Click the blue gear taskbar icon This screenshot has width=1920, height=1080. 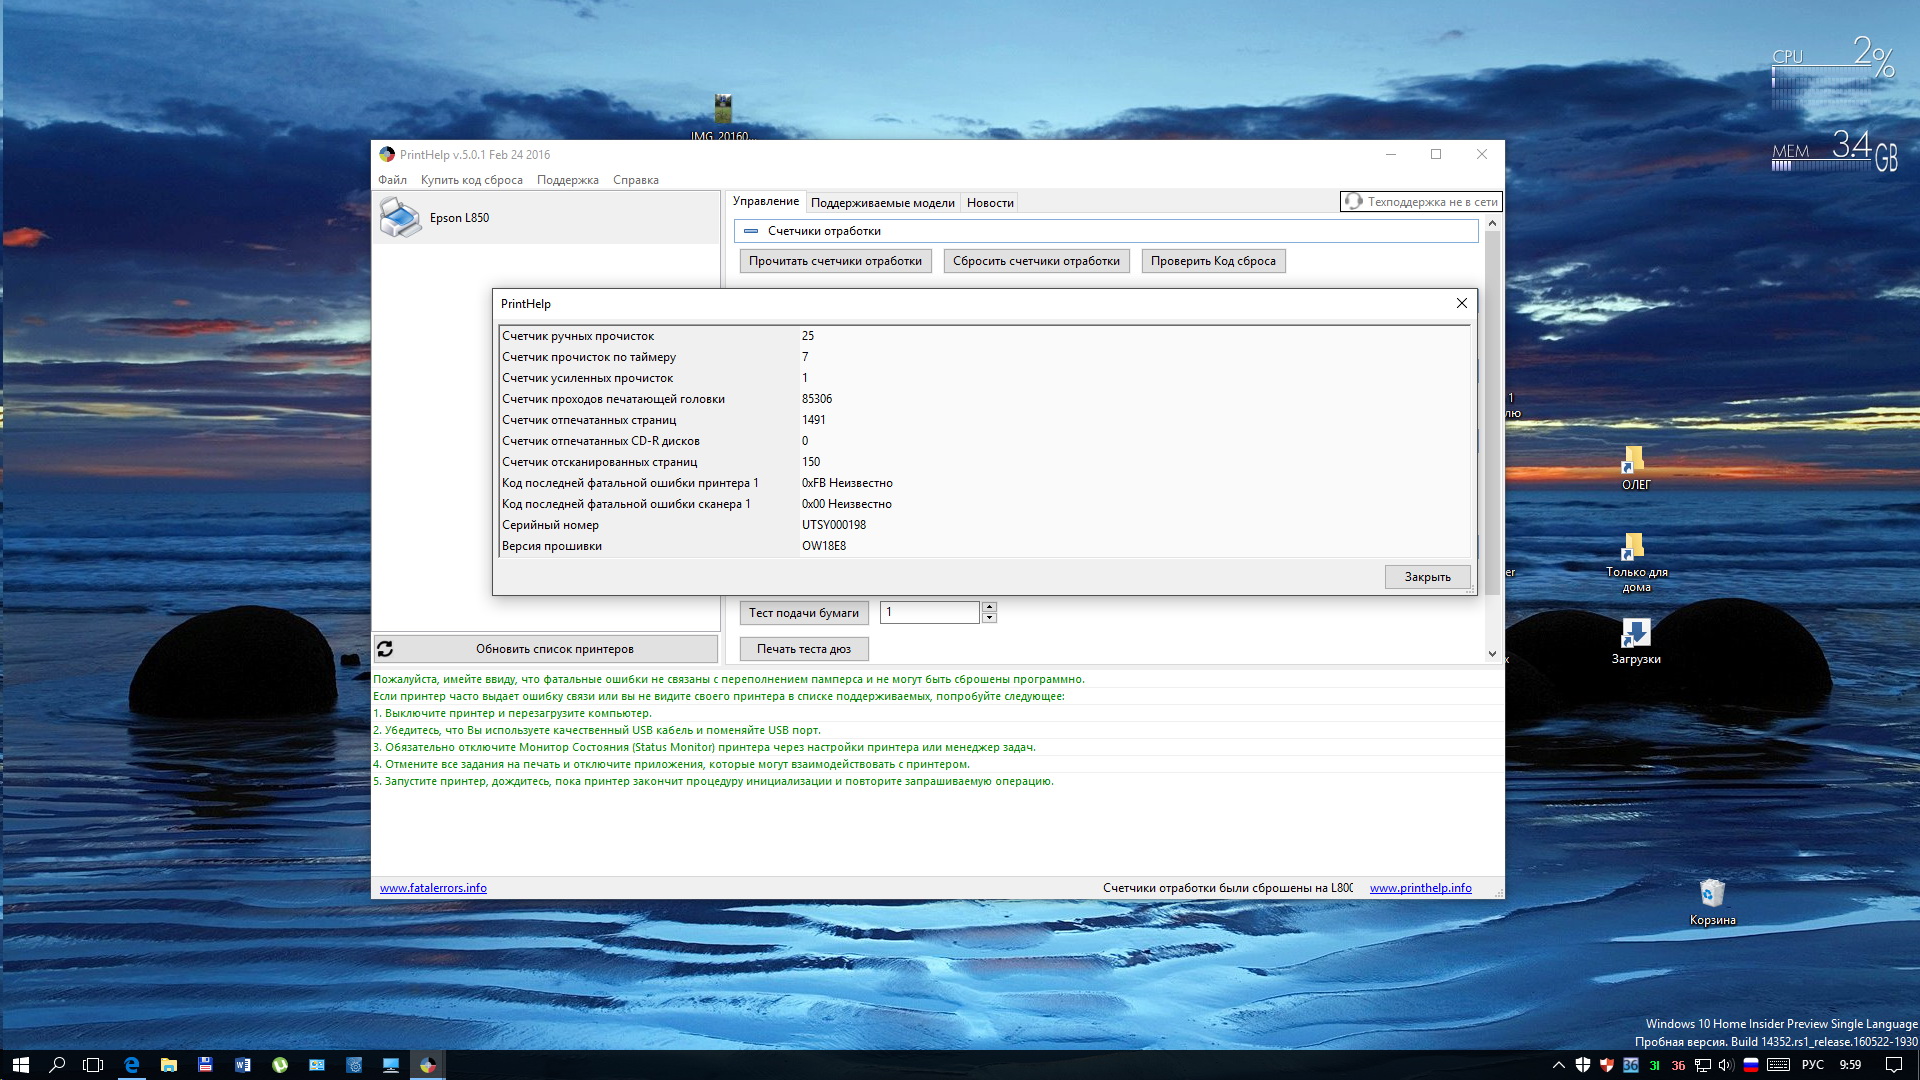(x=354, y=1065)
